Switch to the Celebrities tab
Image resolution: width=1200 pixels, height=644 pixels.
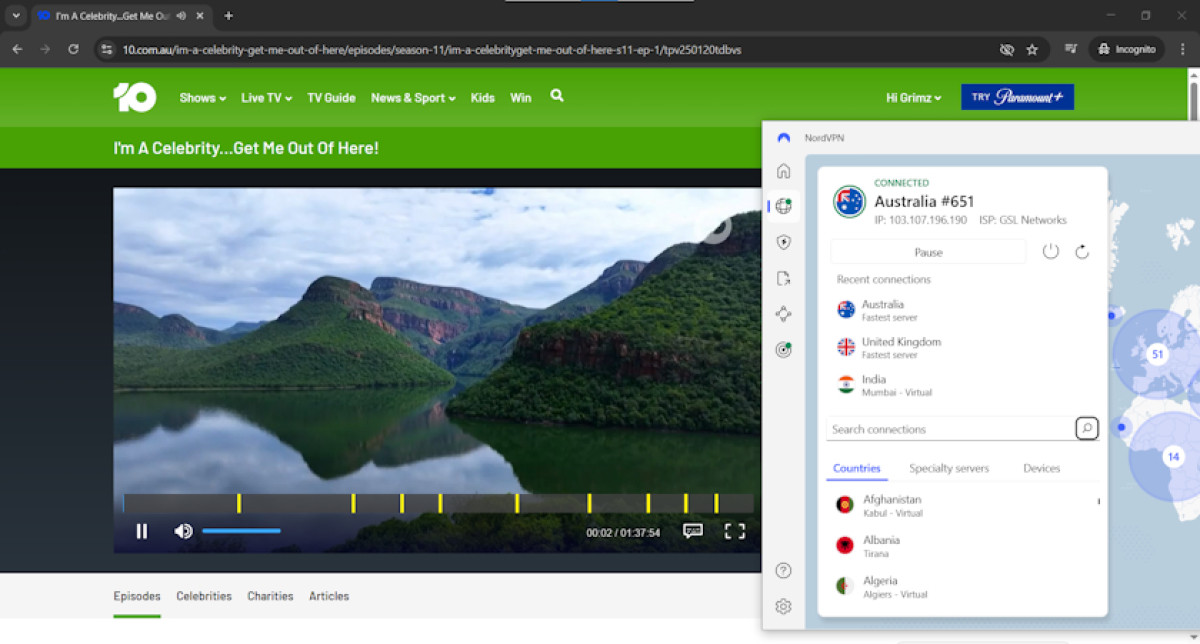click(x=204, y=596)
